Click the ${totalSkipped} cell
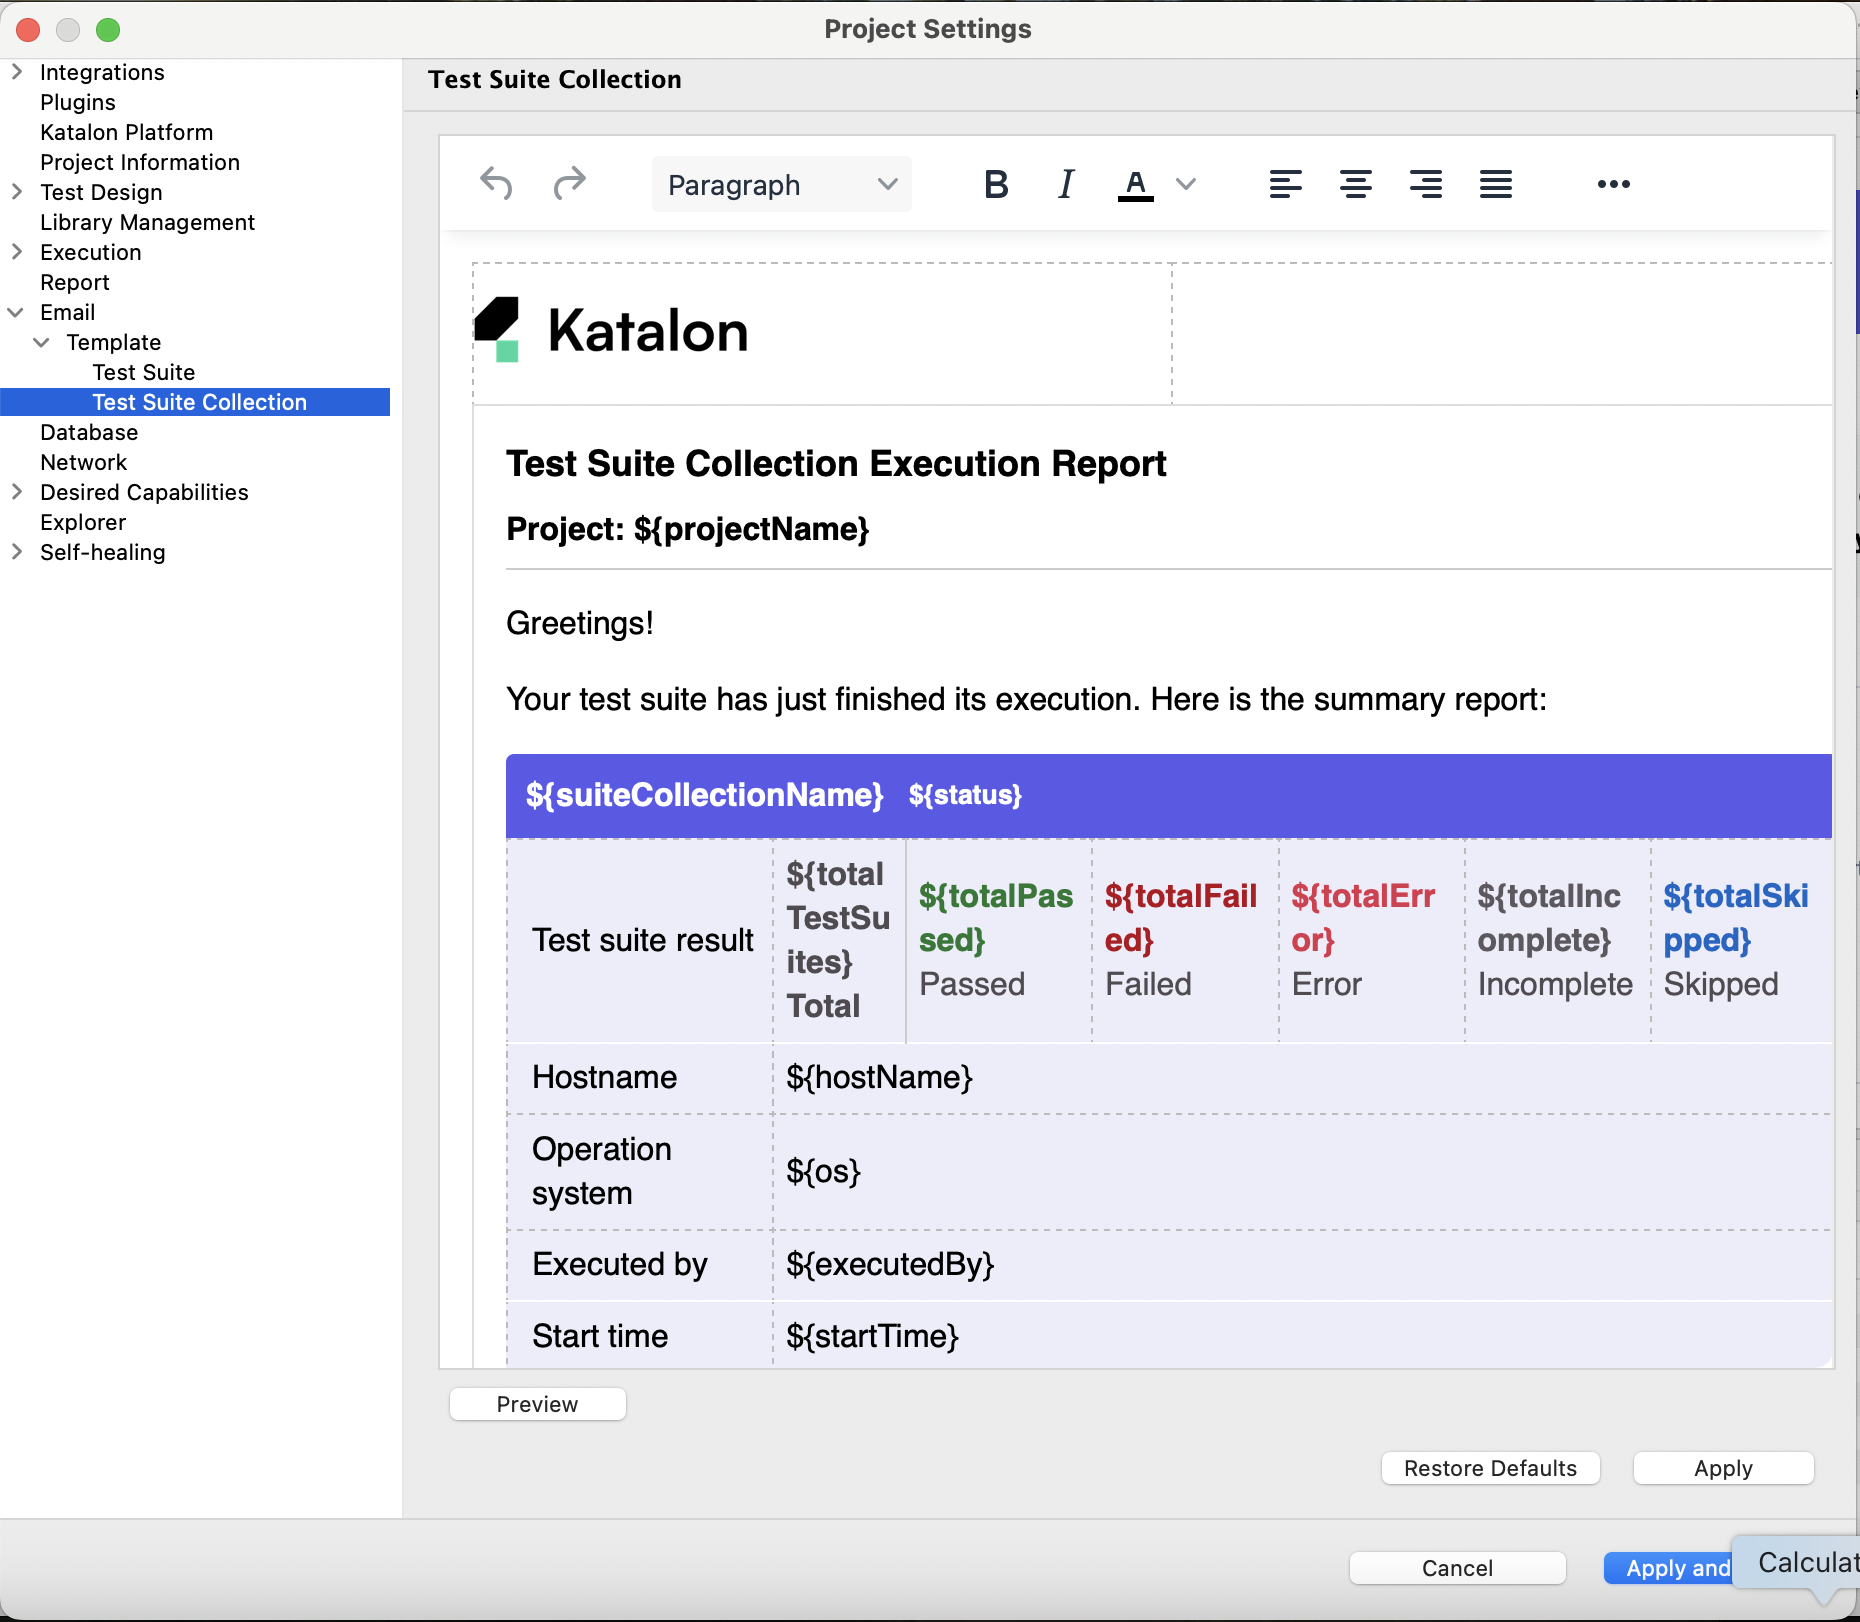 [x=1742, y=940]
